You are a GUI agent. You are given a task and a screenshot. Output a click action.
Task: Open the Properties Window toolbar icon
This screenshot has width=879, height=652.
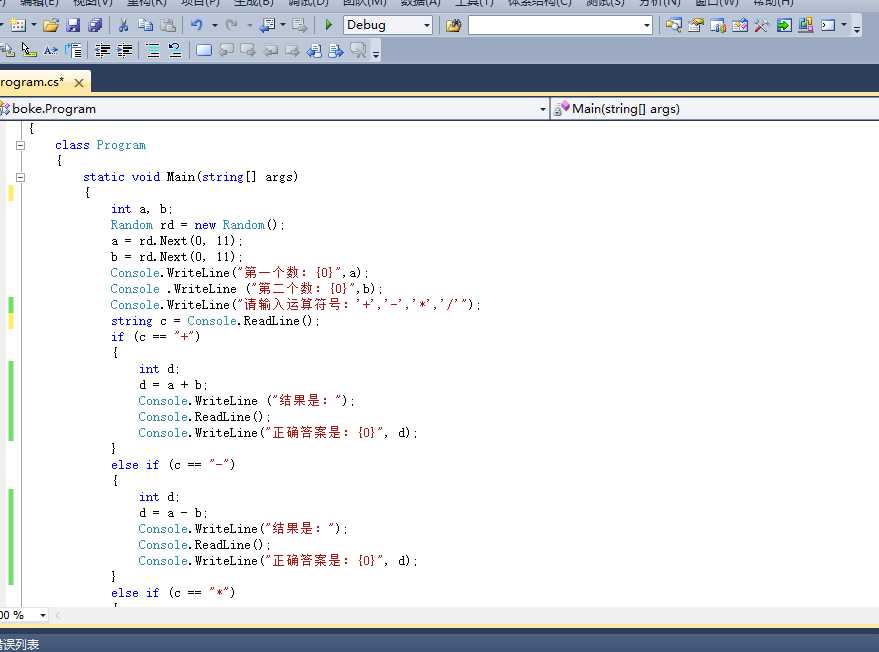[696, 25]
